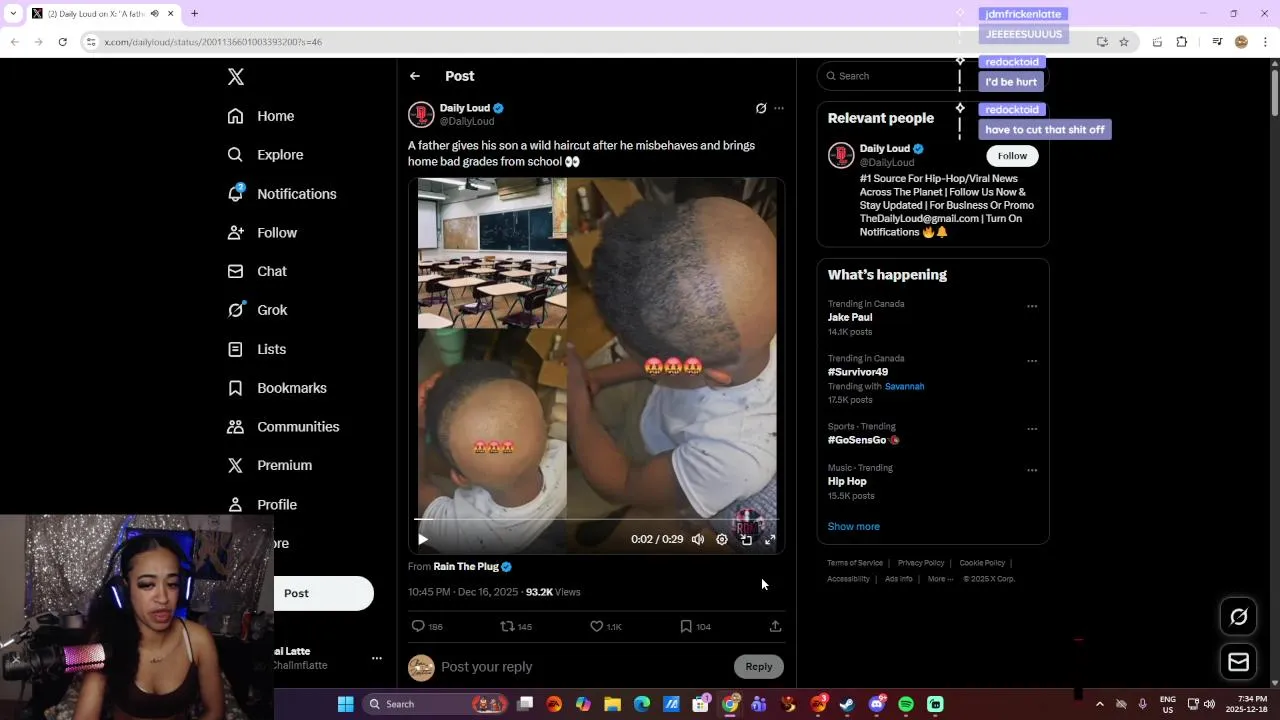Click the Grok explain icon on post
This screenshot has width=1280, height=720.
761,108
